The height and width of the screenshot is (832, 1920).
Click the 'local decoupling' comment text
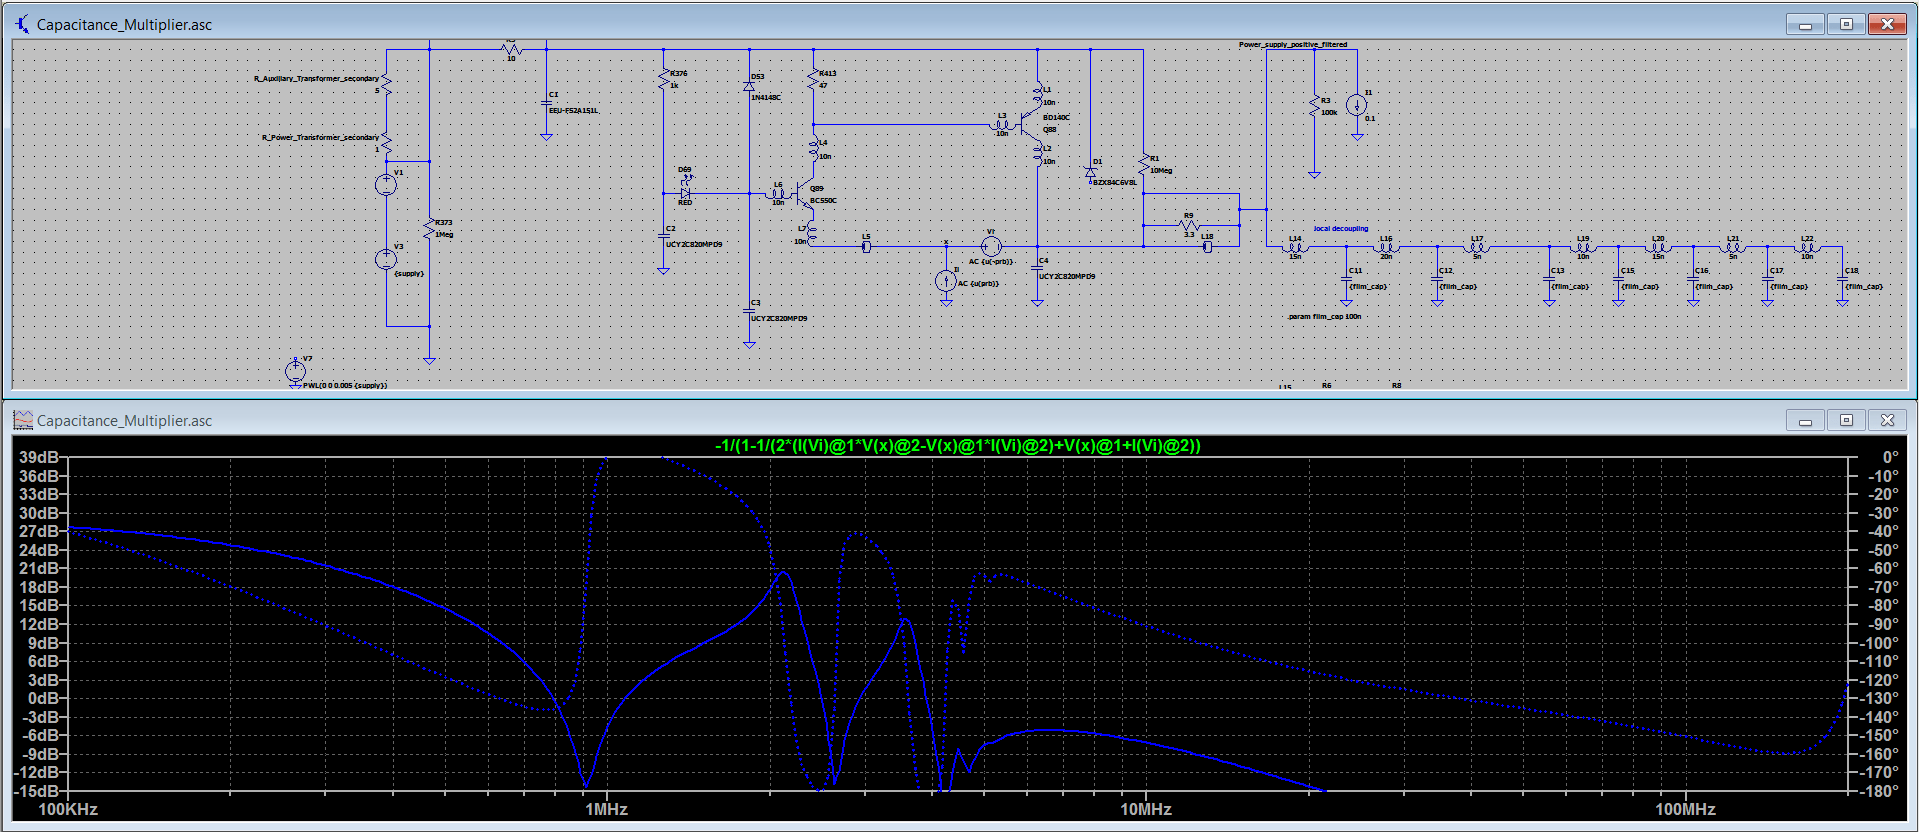[x=1341, y=229]
